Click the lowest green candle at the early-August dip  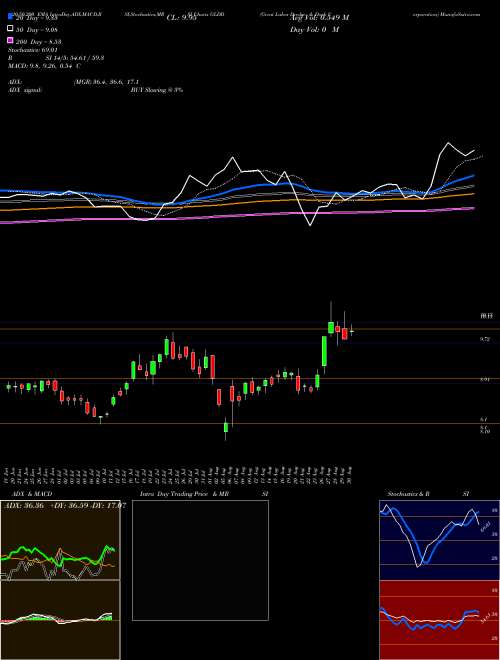pyautogui.click(x=226, y=428)
